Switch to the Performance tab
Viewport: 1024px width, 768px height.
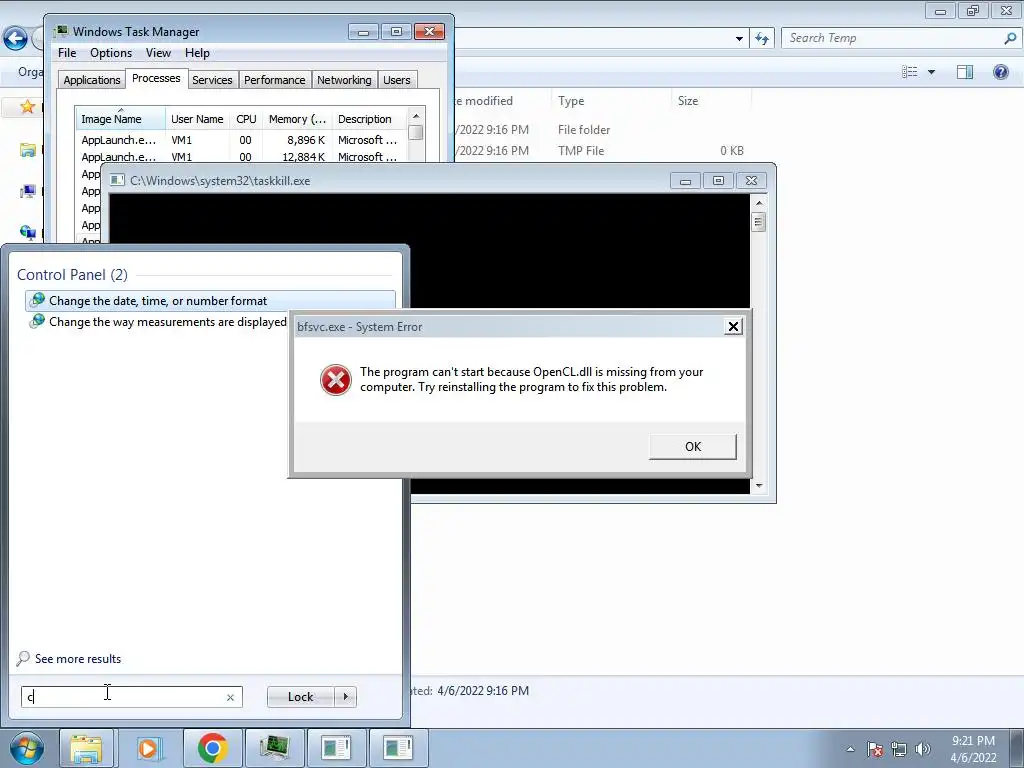tap(274, 80)
